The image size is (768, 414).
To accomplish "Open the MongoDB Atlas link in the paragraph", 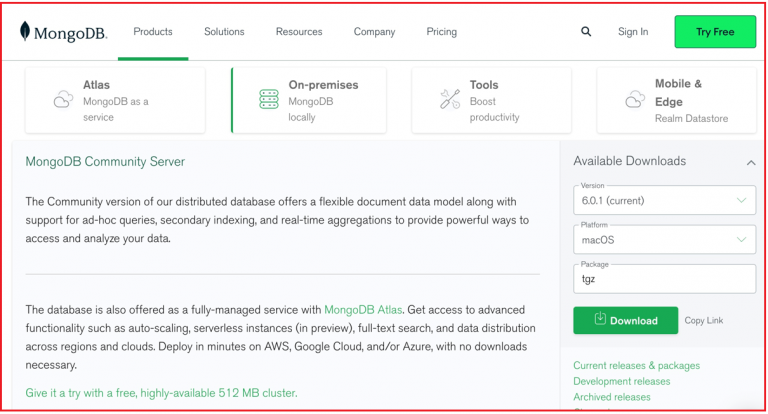I will 363,310.
